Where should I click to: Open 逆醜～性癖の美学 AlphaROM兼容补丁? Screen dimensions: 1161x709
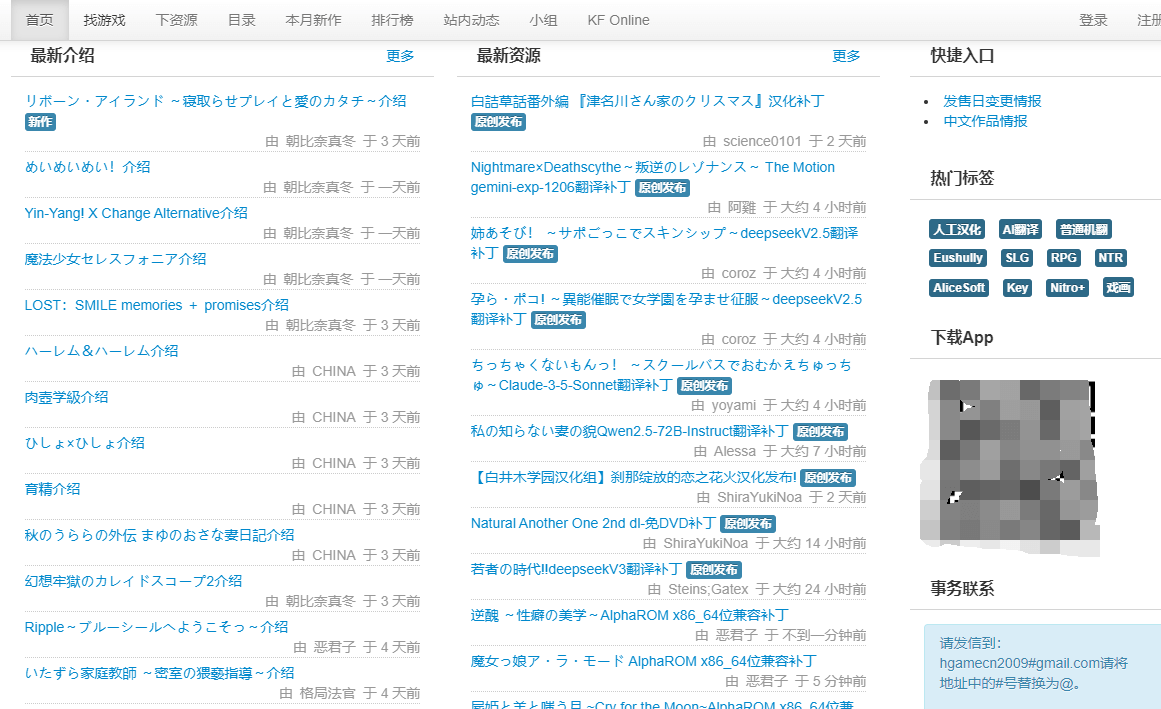(629, 615)
